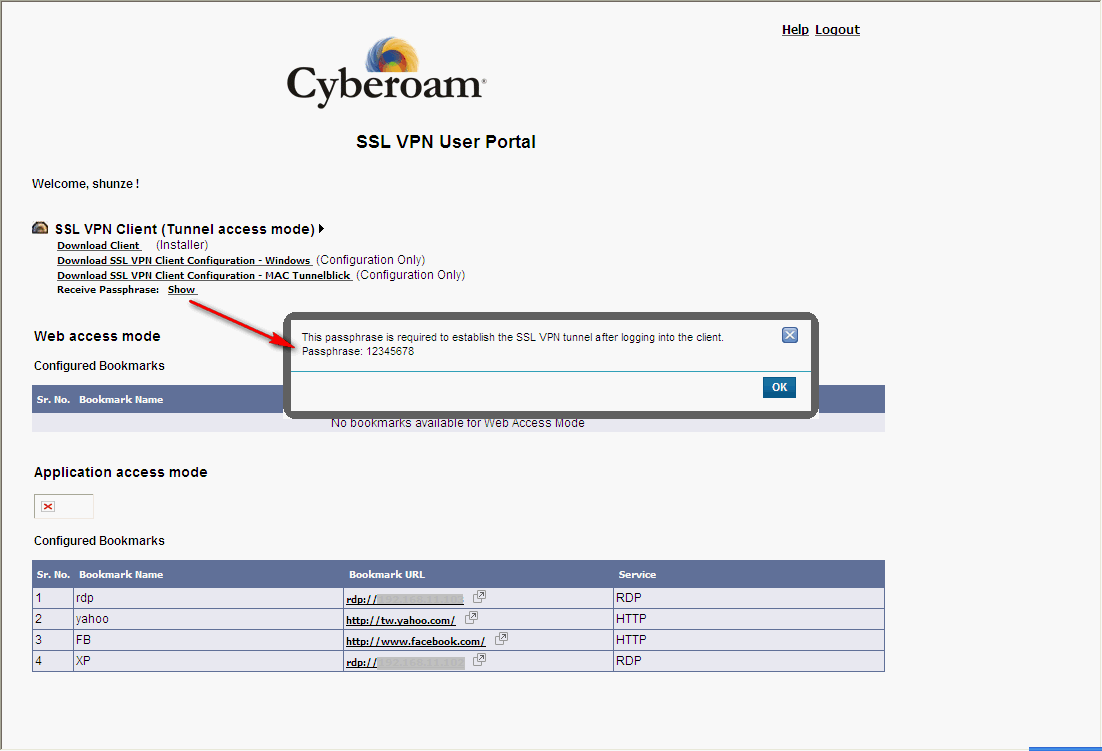The height and width of the screenshot is (751, 1102).
Task: Log out via the Logout link
Action: point(837,30)
